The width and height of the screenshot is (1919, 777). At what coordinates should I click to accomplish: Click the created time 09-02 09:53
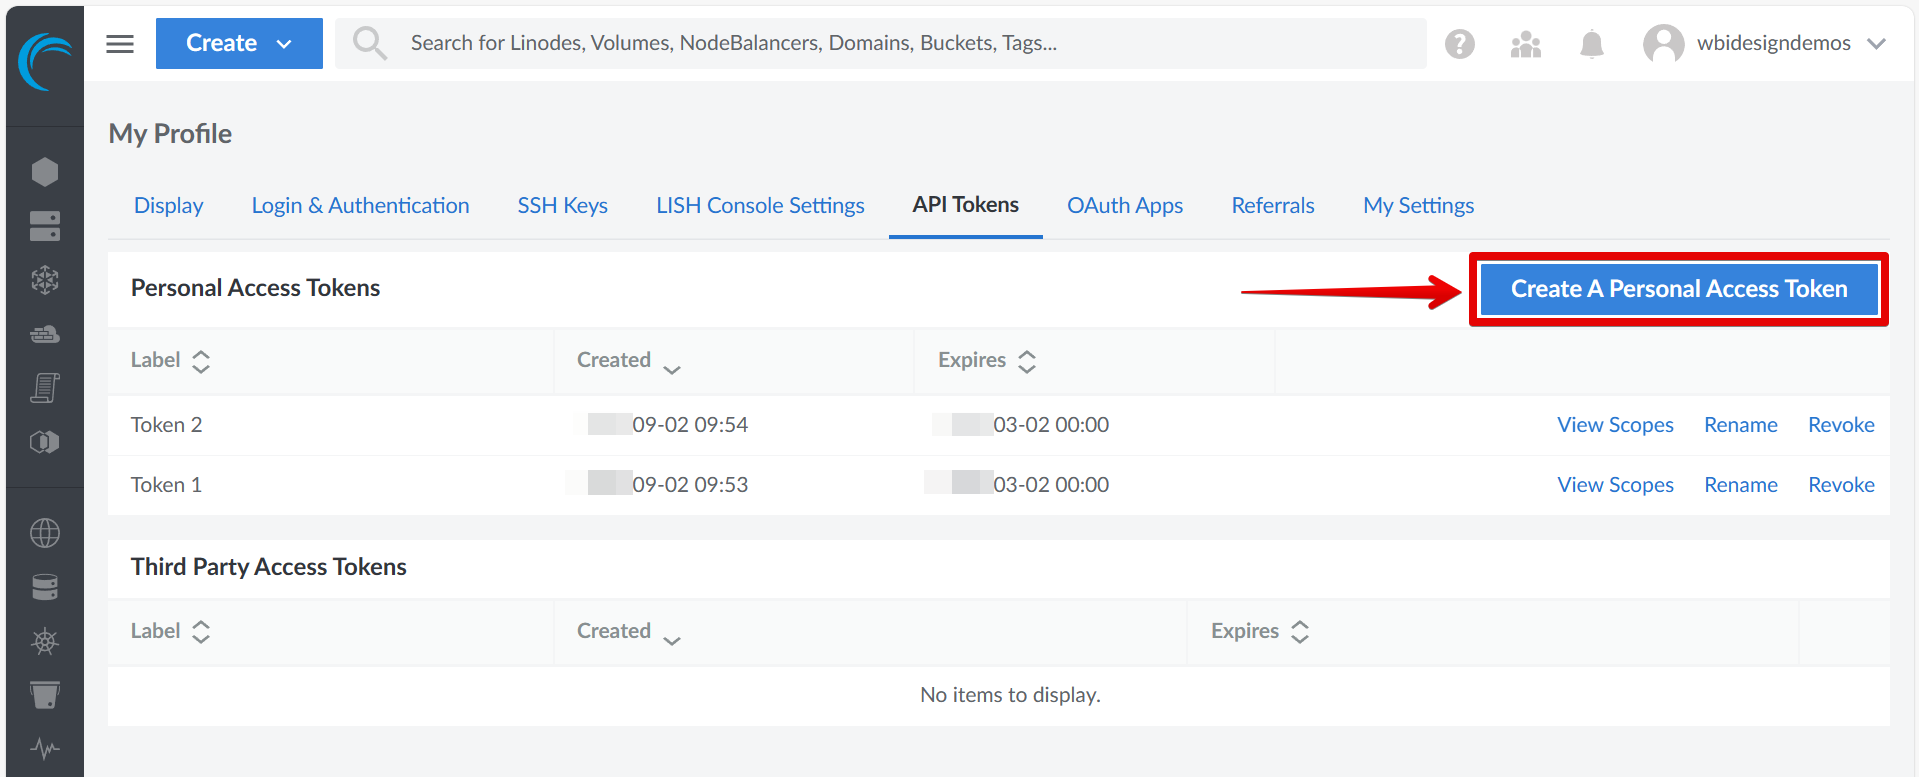pos(690,485)
